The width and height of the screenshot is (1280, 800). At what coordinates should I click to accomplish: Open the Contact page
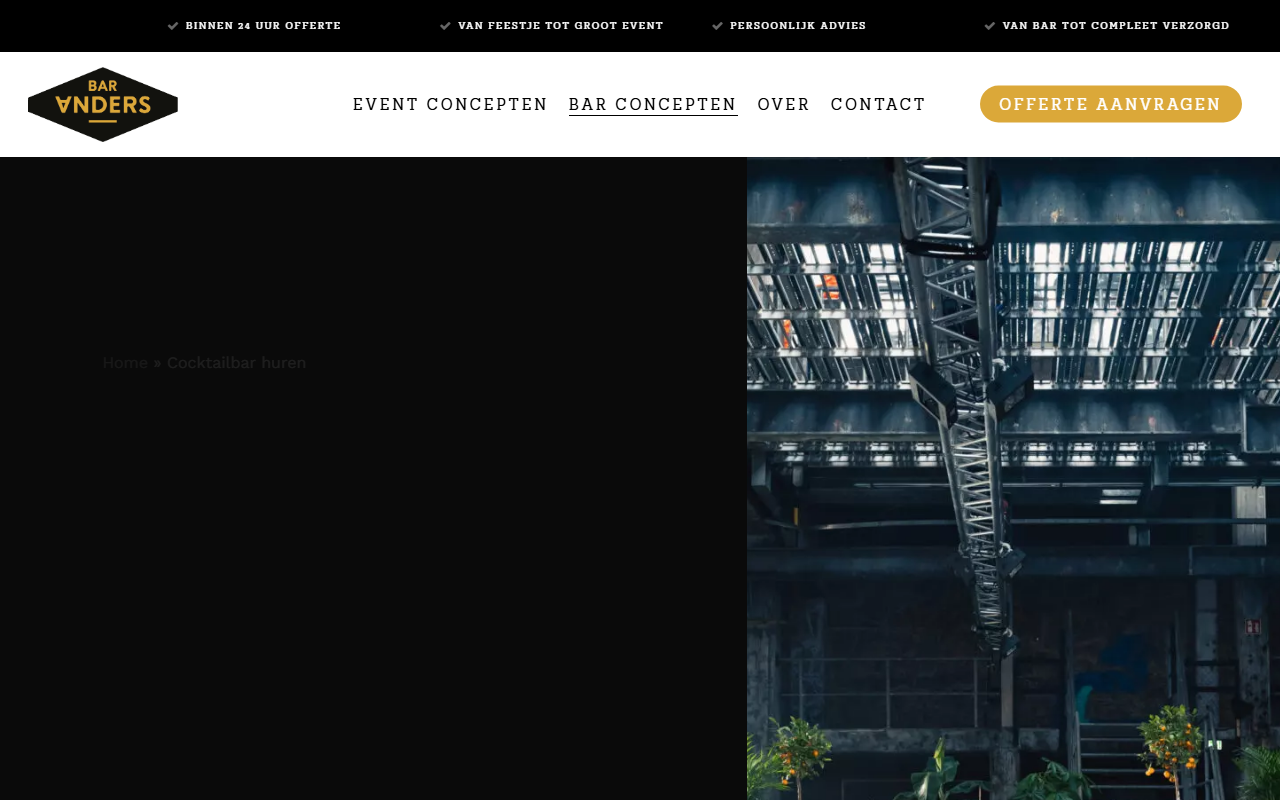878,104
